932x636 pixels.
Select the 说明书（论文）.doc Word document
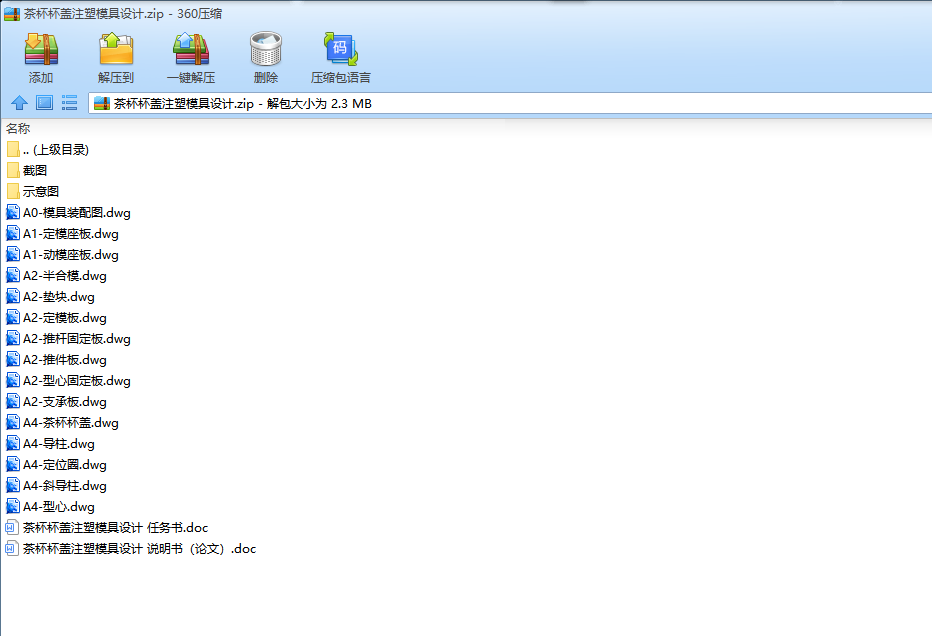coord(131,549)
